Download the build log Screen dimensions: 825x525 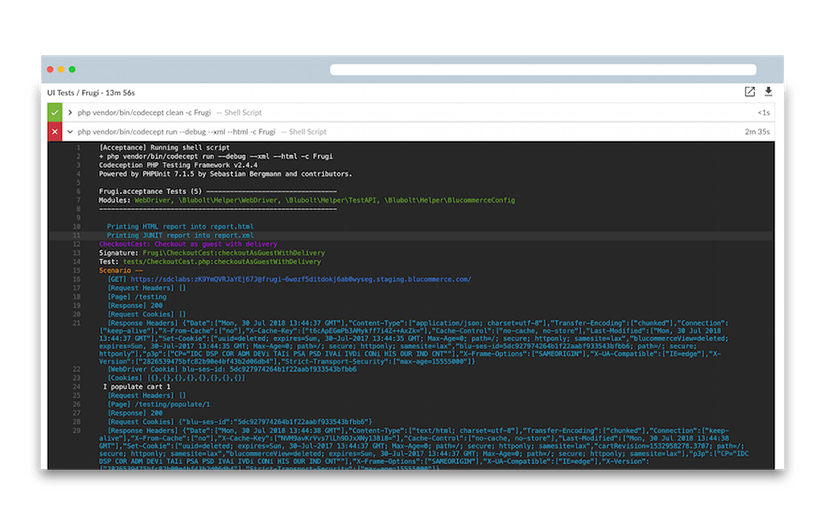769,92
